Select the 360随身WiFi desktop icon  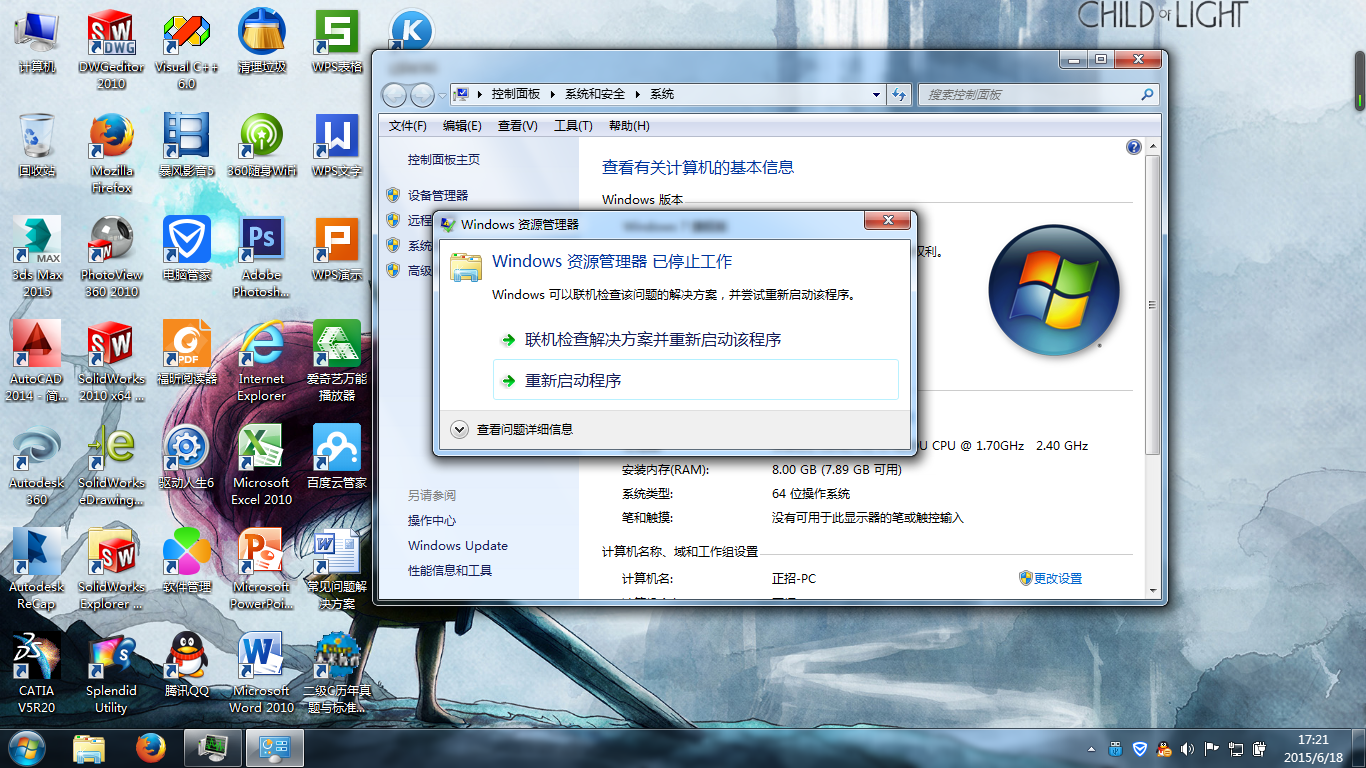262,146
